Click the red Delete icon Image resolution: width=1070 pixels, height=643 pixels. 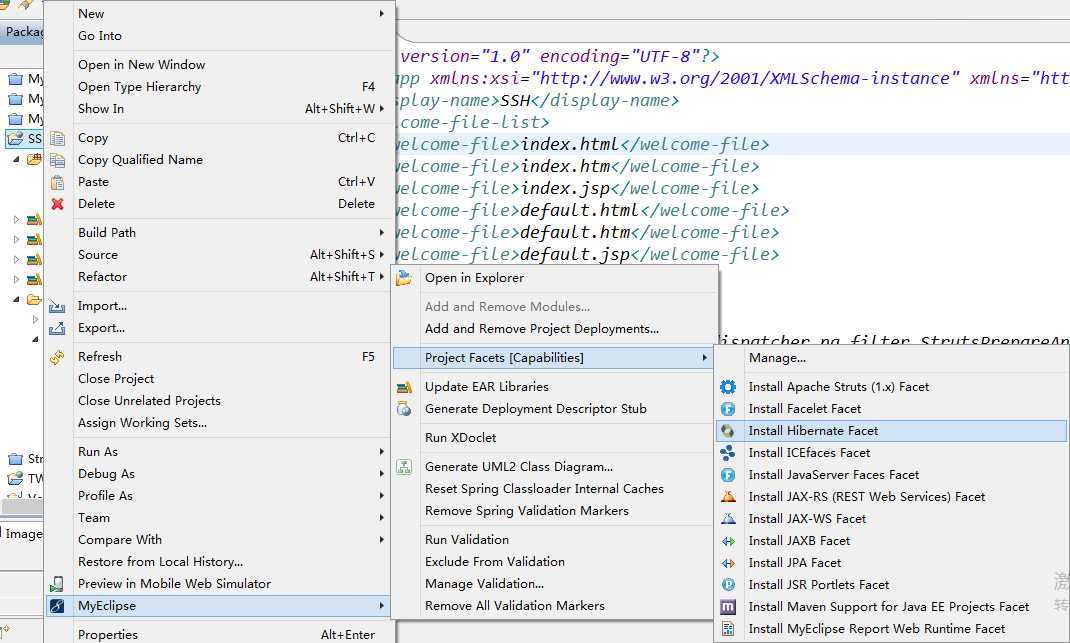click(58, 204)
